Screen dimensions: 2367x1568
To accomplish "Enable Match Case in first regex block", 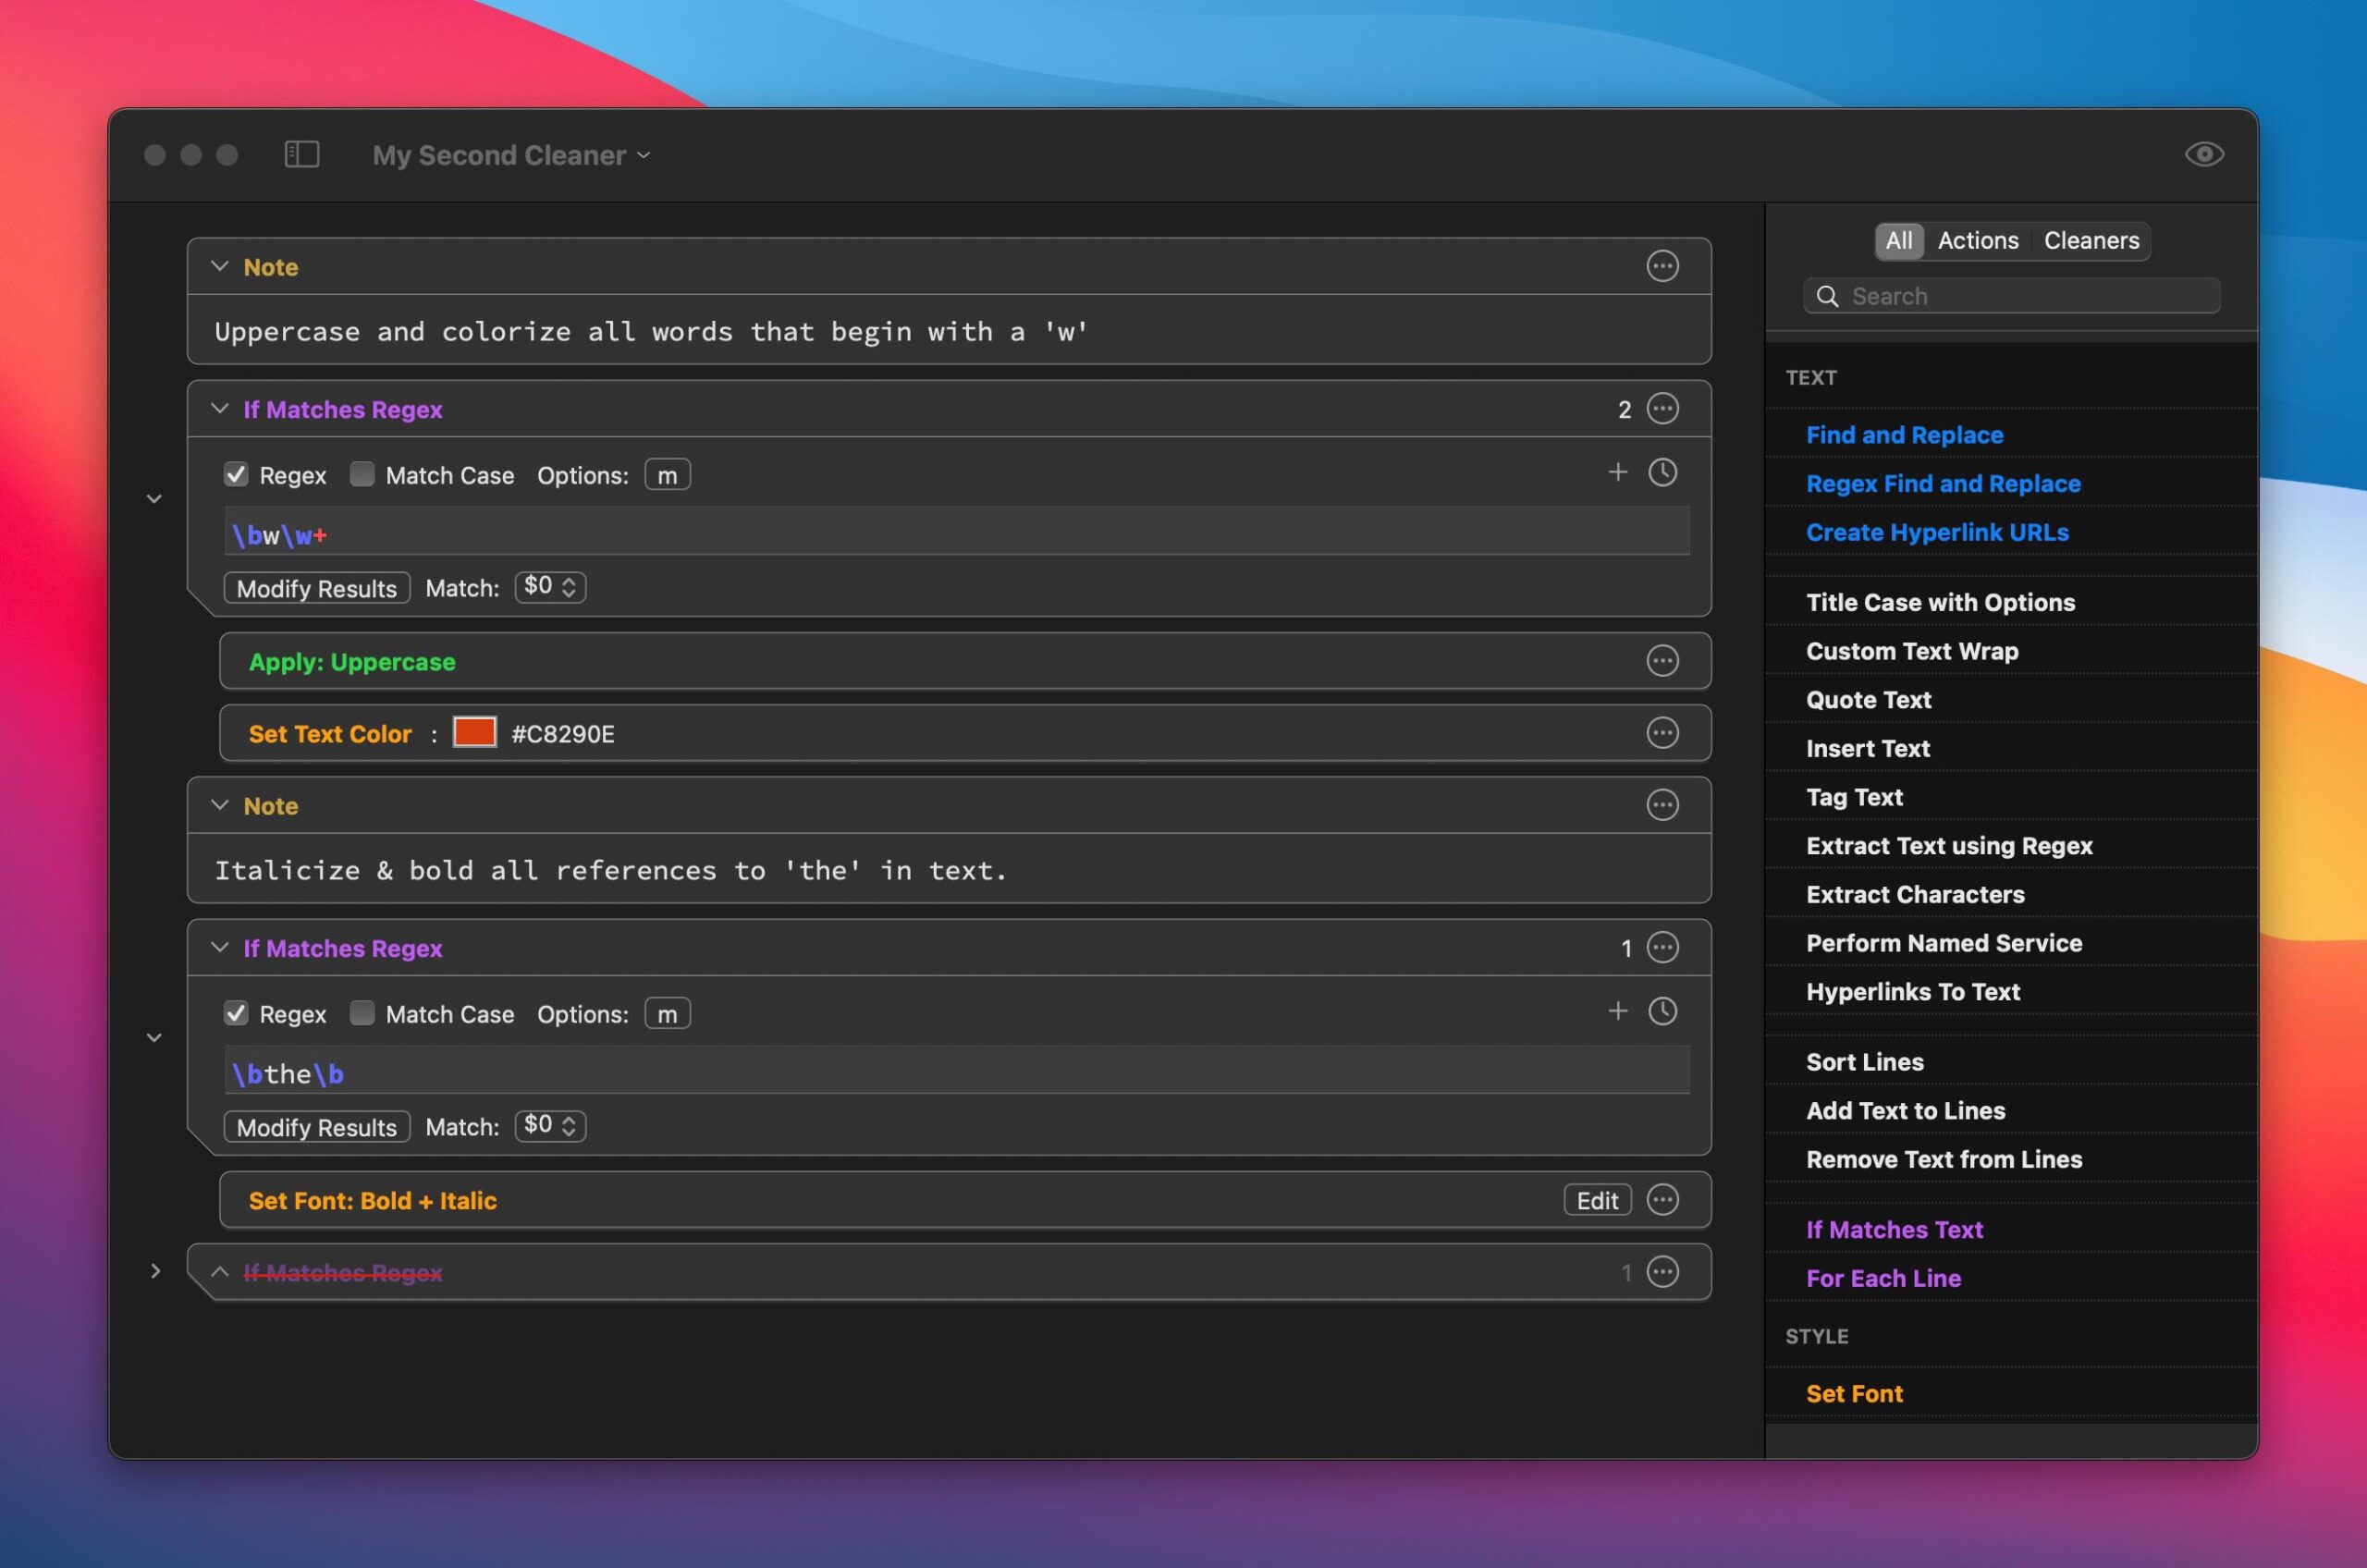I will pyautogui.click(x=362, y=475).
